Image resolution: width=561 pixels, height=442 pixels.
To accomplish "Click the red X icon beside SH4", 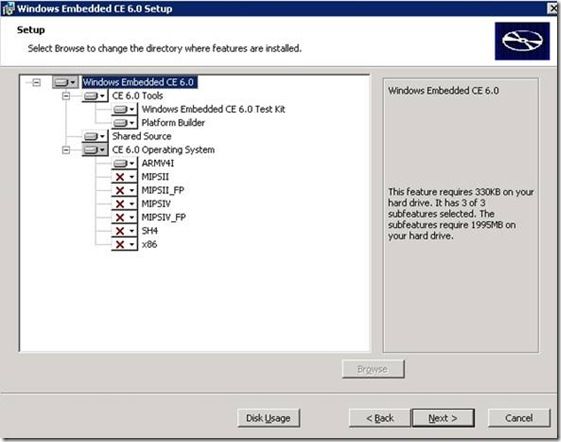I will click(x=120, y=231).
